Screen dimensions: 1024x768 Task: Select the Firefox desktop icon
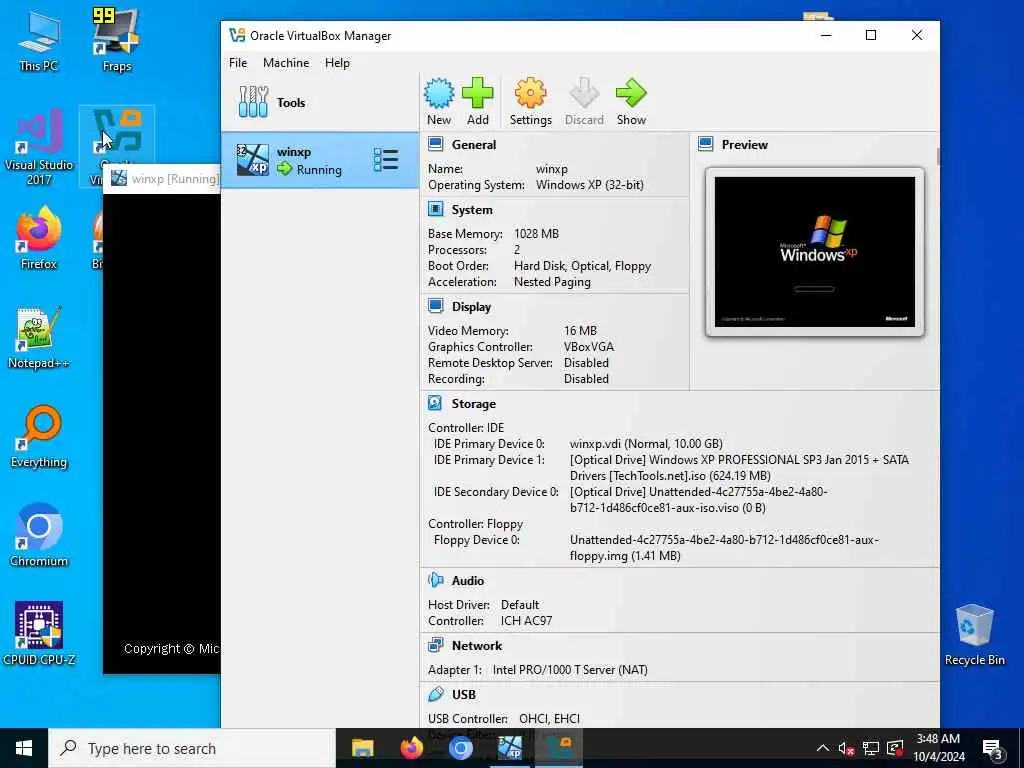[x=39, y=238]
